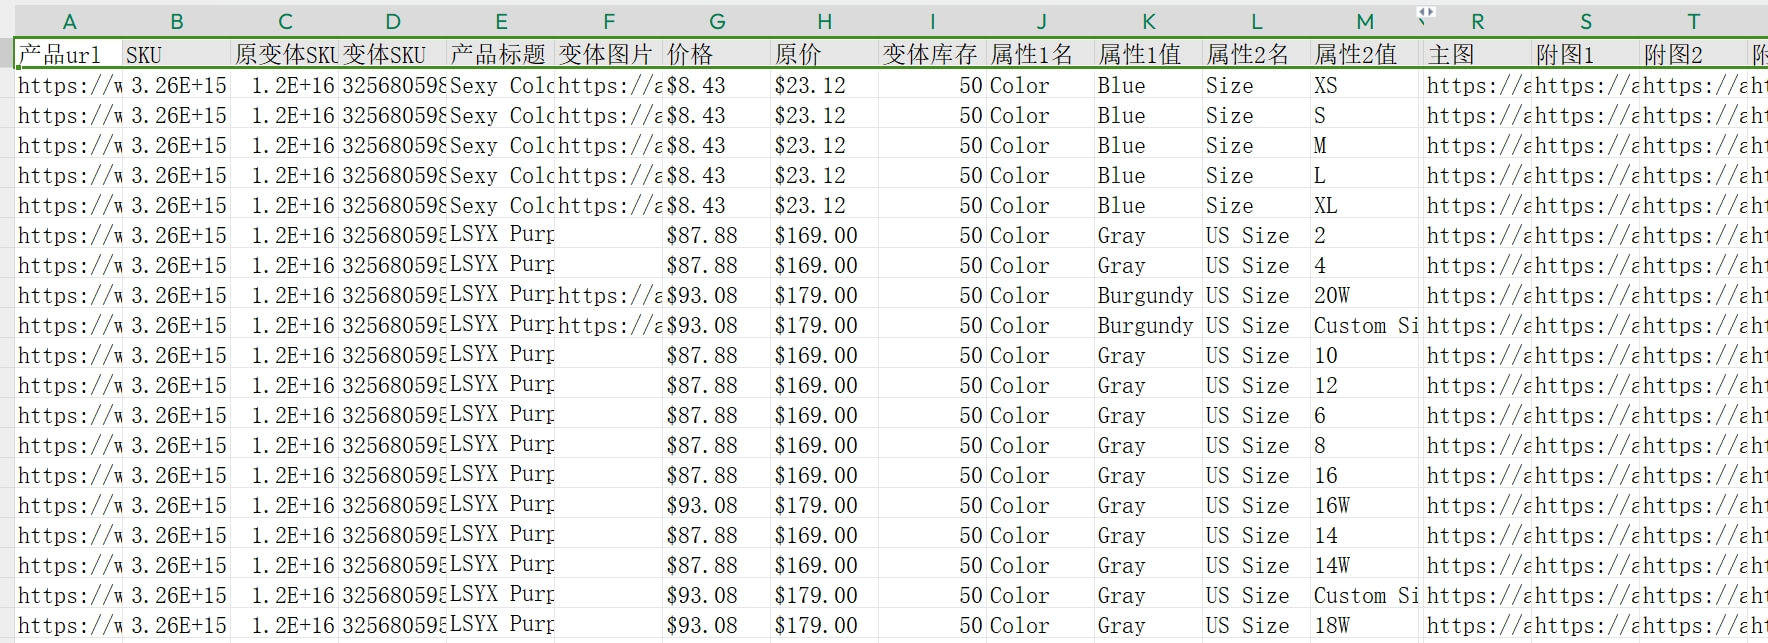This screenshot has height=643, width=1768.
Task: Click the SKU header cell in column B
Action: click(177, 54)
